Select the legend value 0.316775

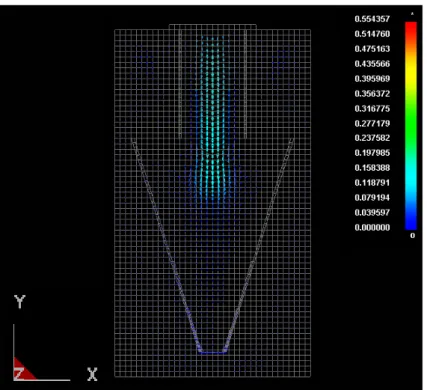372,109
